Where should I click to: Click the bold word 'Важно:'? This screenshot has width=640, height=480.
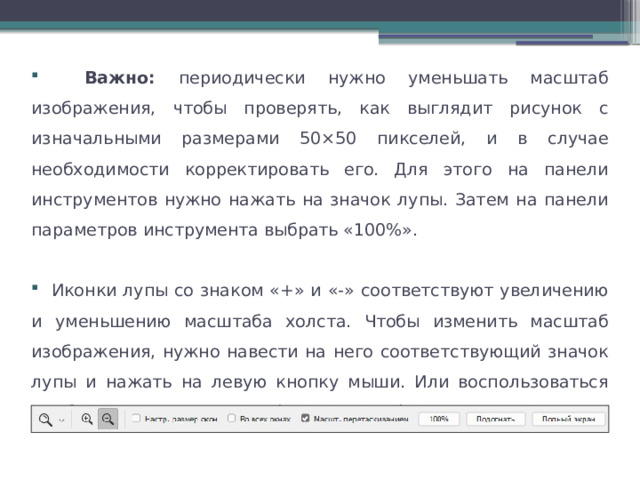120,78
